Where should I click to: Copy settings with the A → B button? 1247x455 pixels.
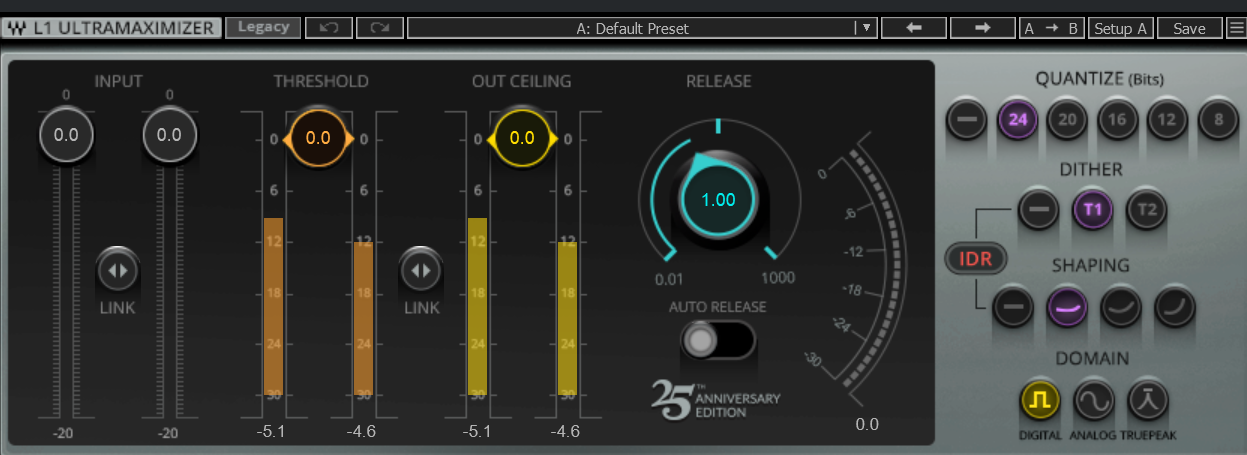[x=1051, y=28]
